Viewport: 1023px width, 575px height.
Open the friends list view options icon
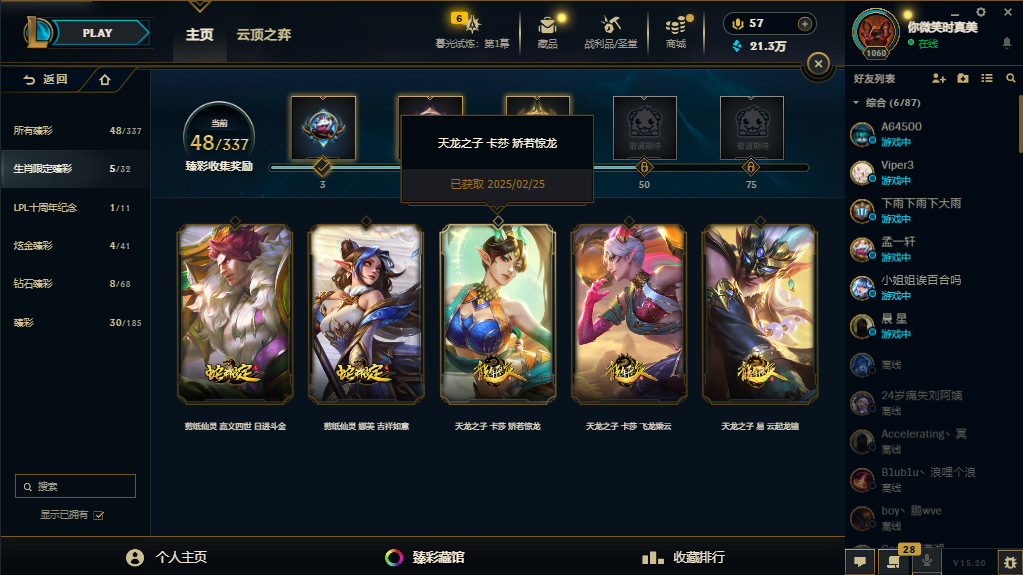tap(986, 78)
